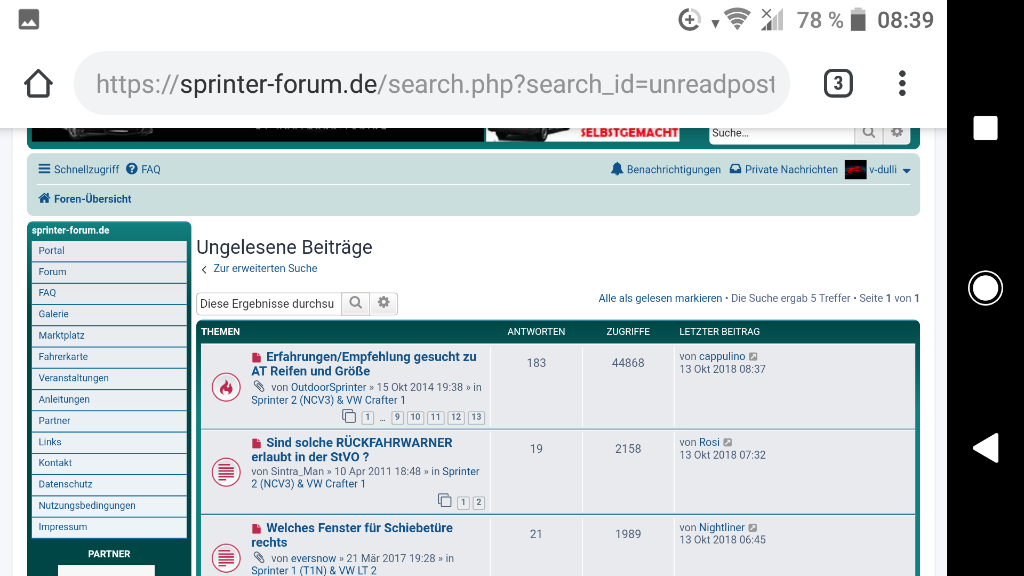Click Alle als gelesen markieren

point(660,298)
